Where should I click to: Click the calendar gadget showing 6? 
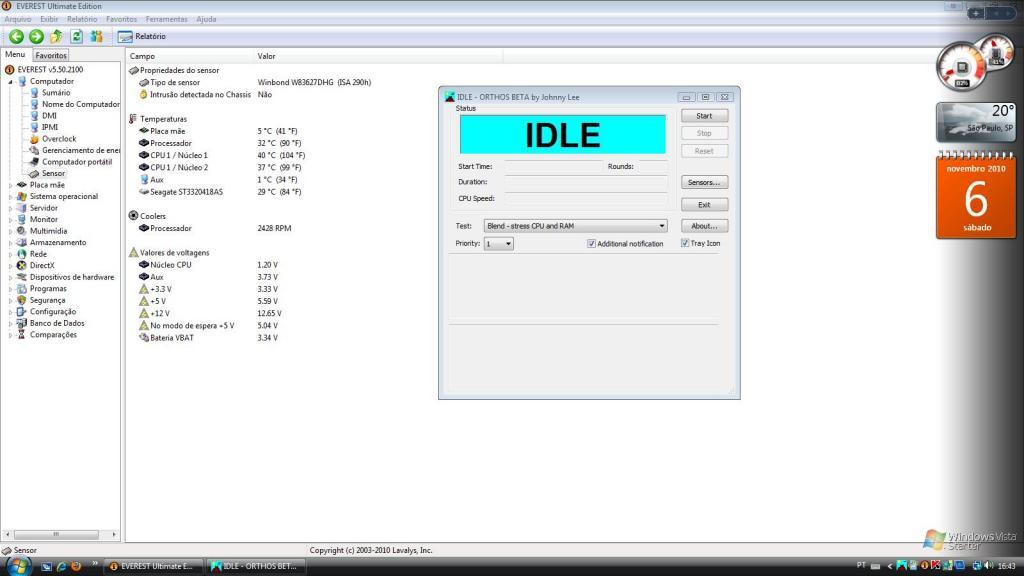[x=976, y=196]
